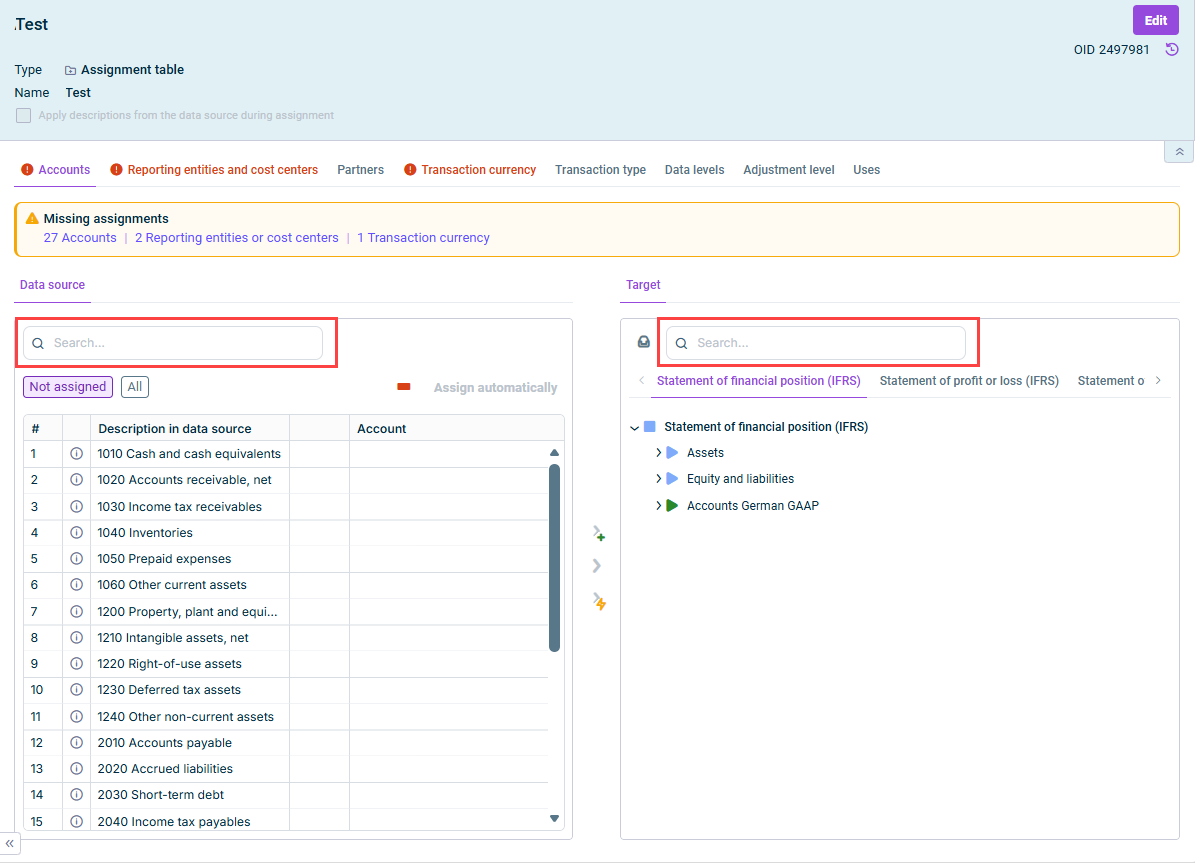Expand the Accounts German GAAP node
Viewport: 1195px width, 863px height.
point(658,505)
